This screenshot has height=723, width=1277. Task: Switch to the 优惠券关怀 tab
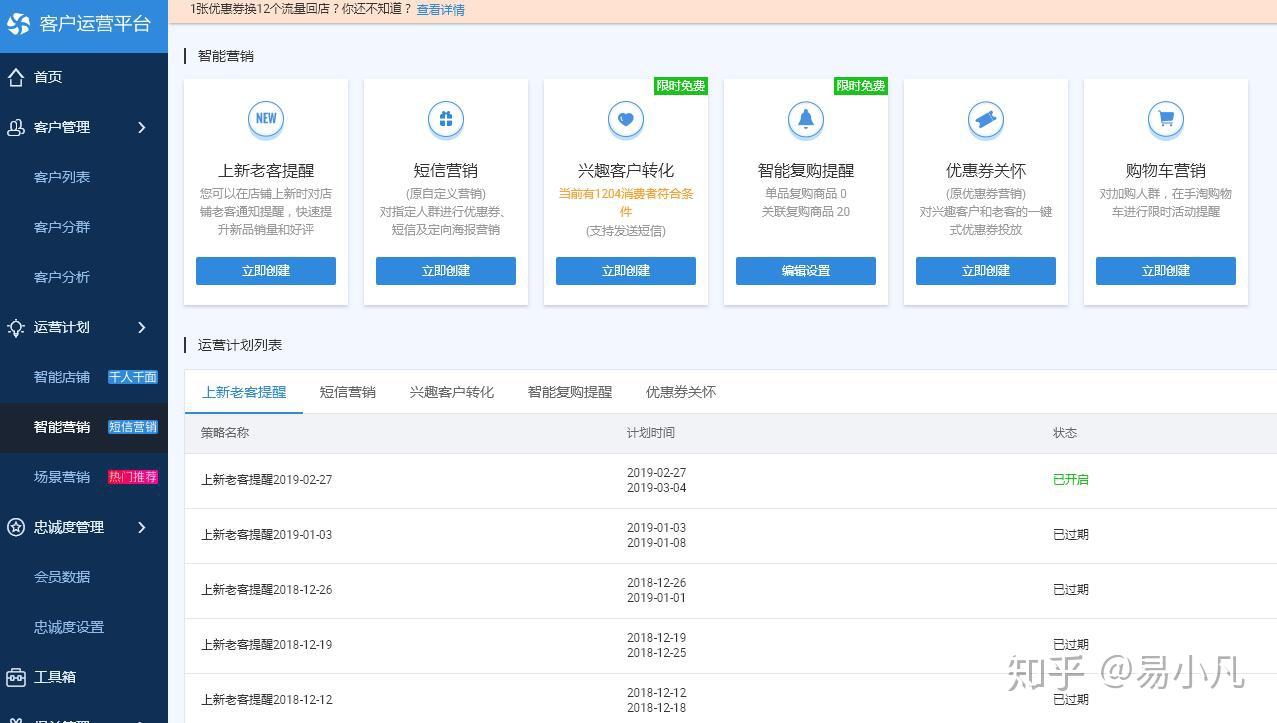(681, 392)
